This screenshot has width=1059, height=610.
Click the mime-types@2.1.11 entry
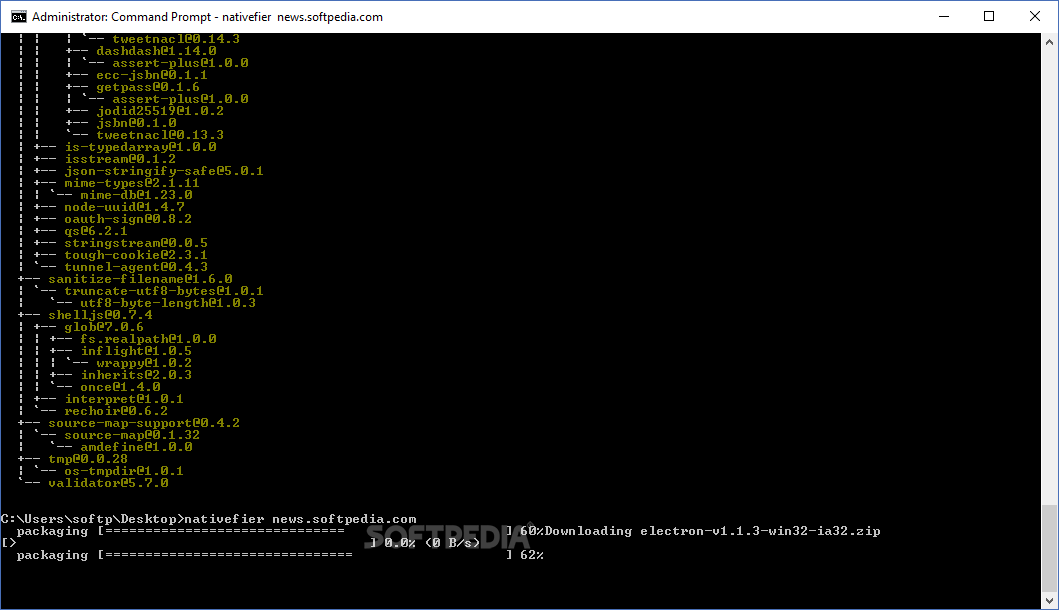coord(132,184)
